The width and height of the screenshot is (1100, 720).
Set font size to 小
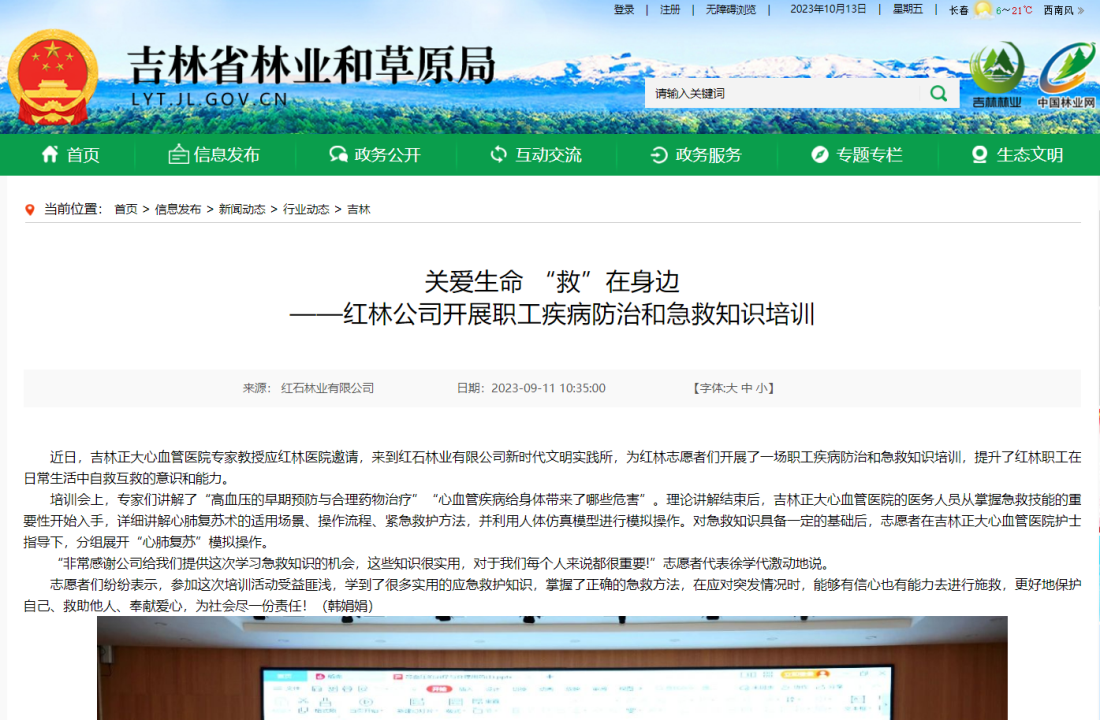[x=761, y=388]
